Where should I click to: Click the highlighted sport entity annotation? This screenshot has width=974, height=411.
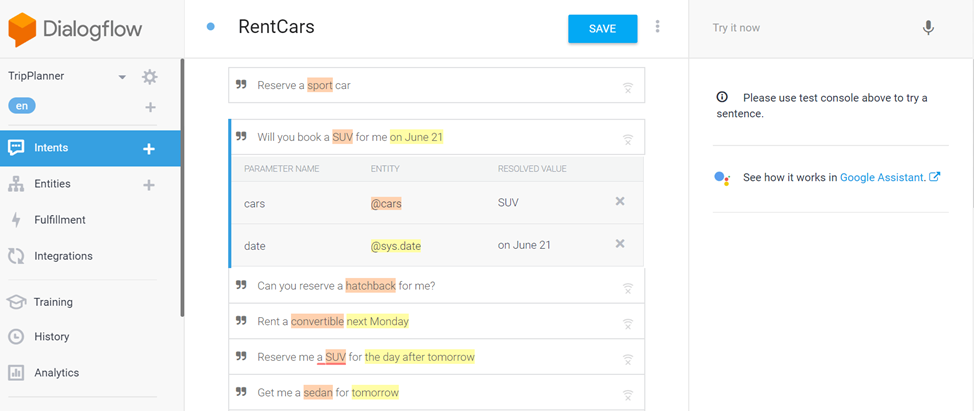(320, 86)
